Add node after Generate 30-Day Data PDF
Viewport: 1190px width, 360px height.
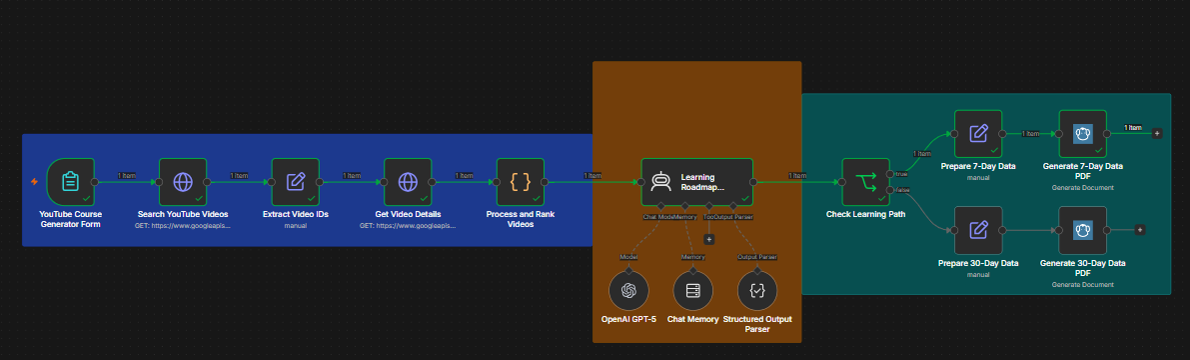pyautogui.click(x=1140, y=229)
